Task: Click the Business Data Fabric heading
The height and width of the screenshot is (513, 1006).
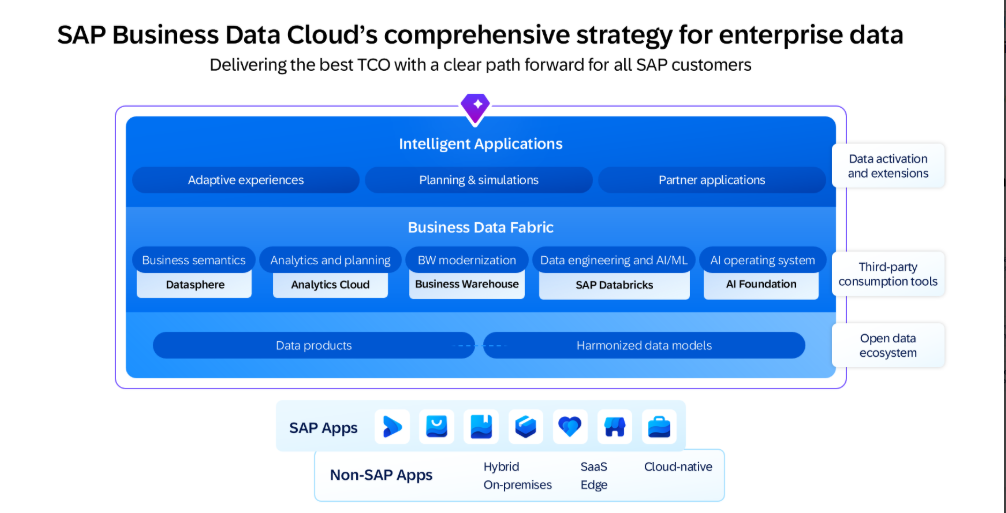Action: tap(481, 227)
